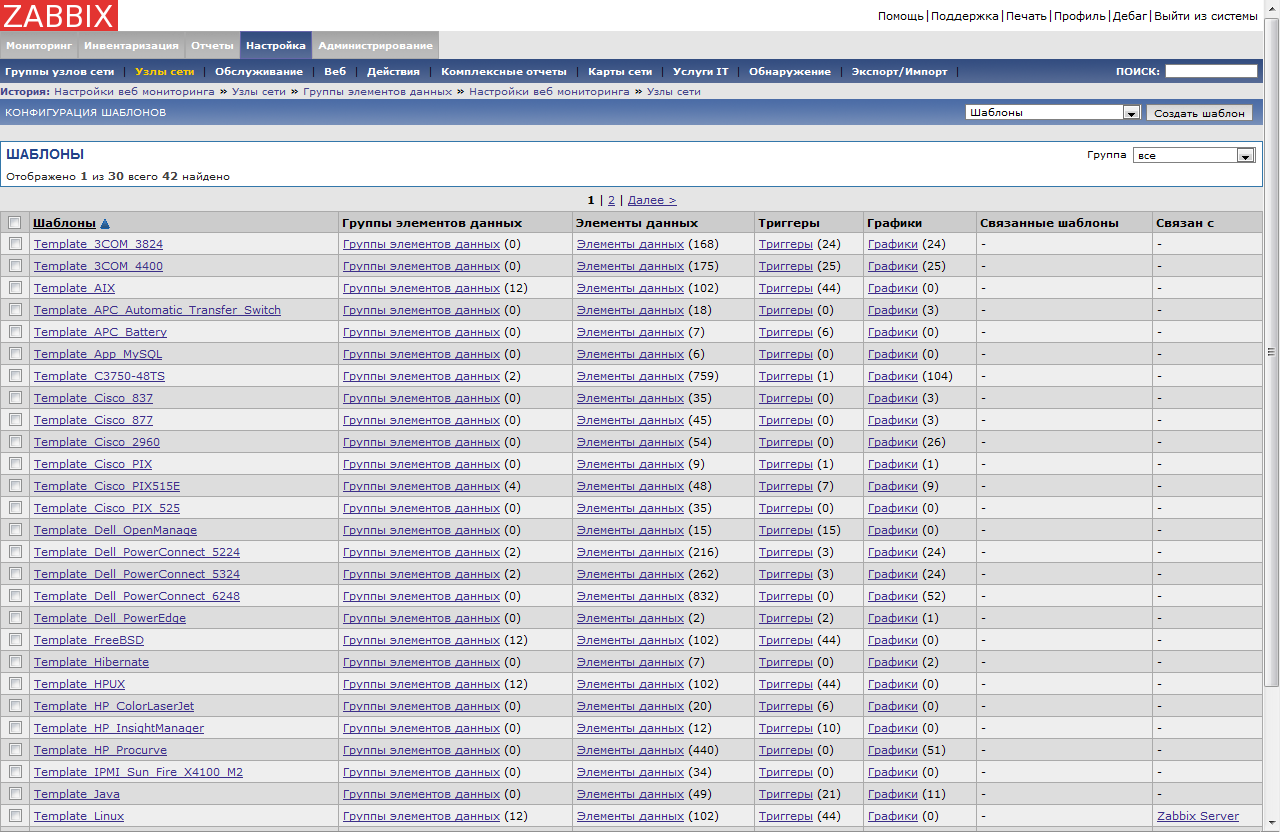The height and width of the screenshot is (832, 1280).
Task: Open the Мониторинг tab
Action: 39,46
